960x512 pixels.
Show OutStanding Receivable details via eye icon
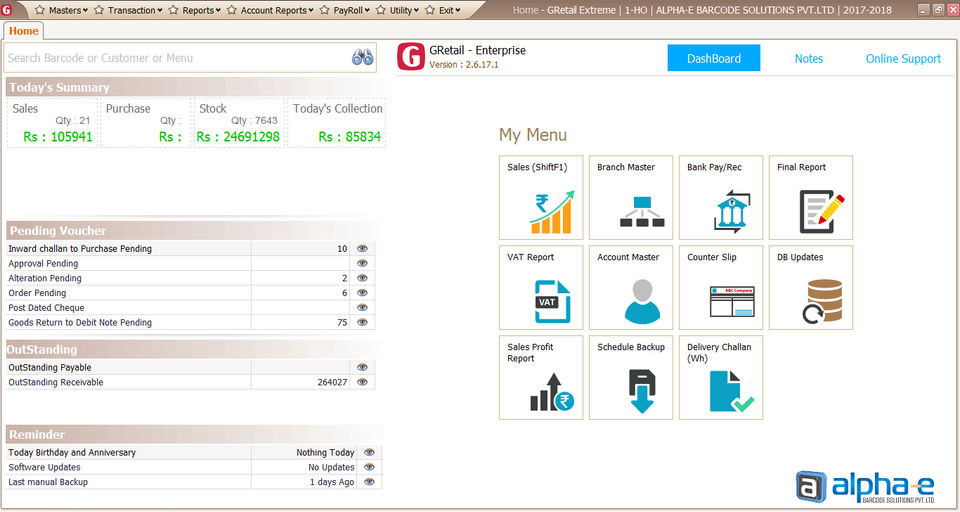point(362,382)
